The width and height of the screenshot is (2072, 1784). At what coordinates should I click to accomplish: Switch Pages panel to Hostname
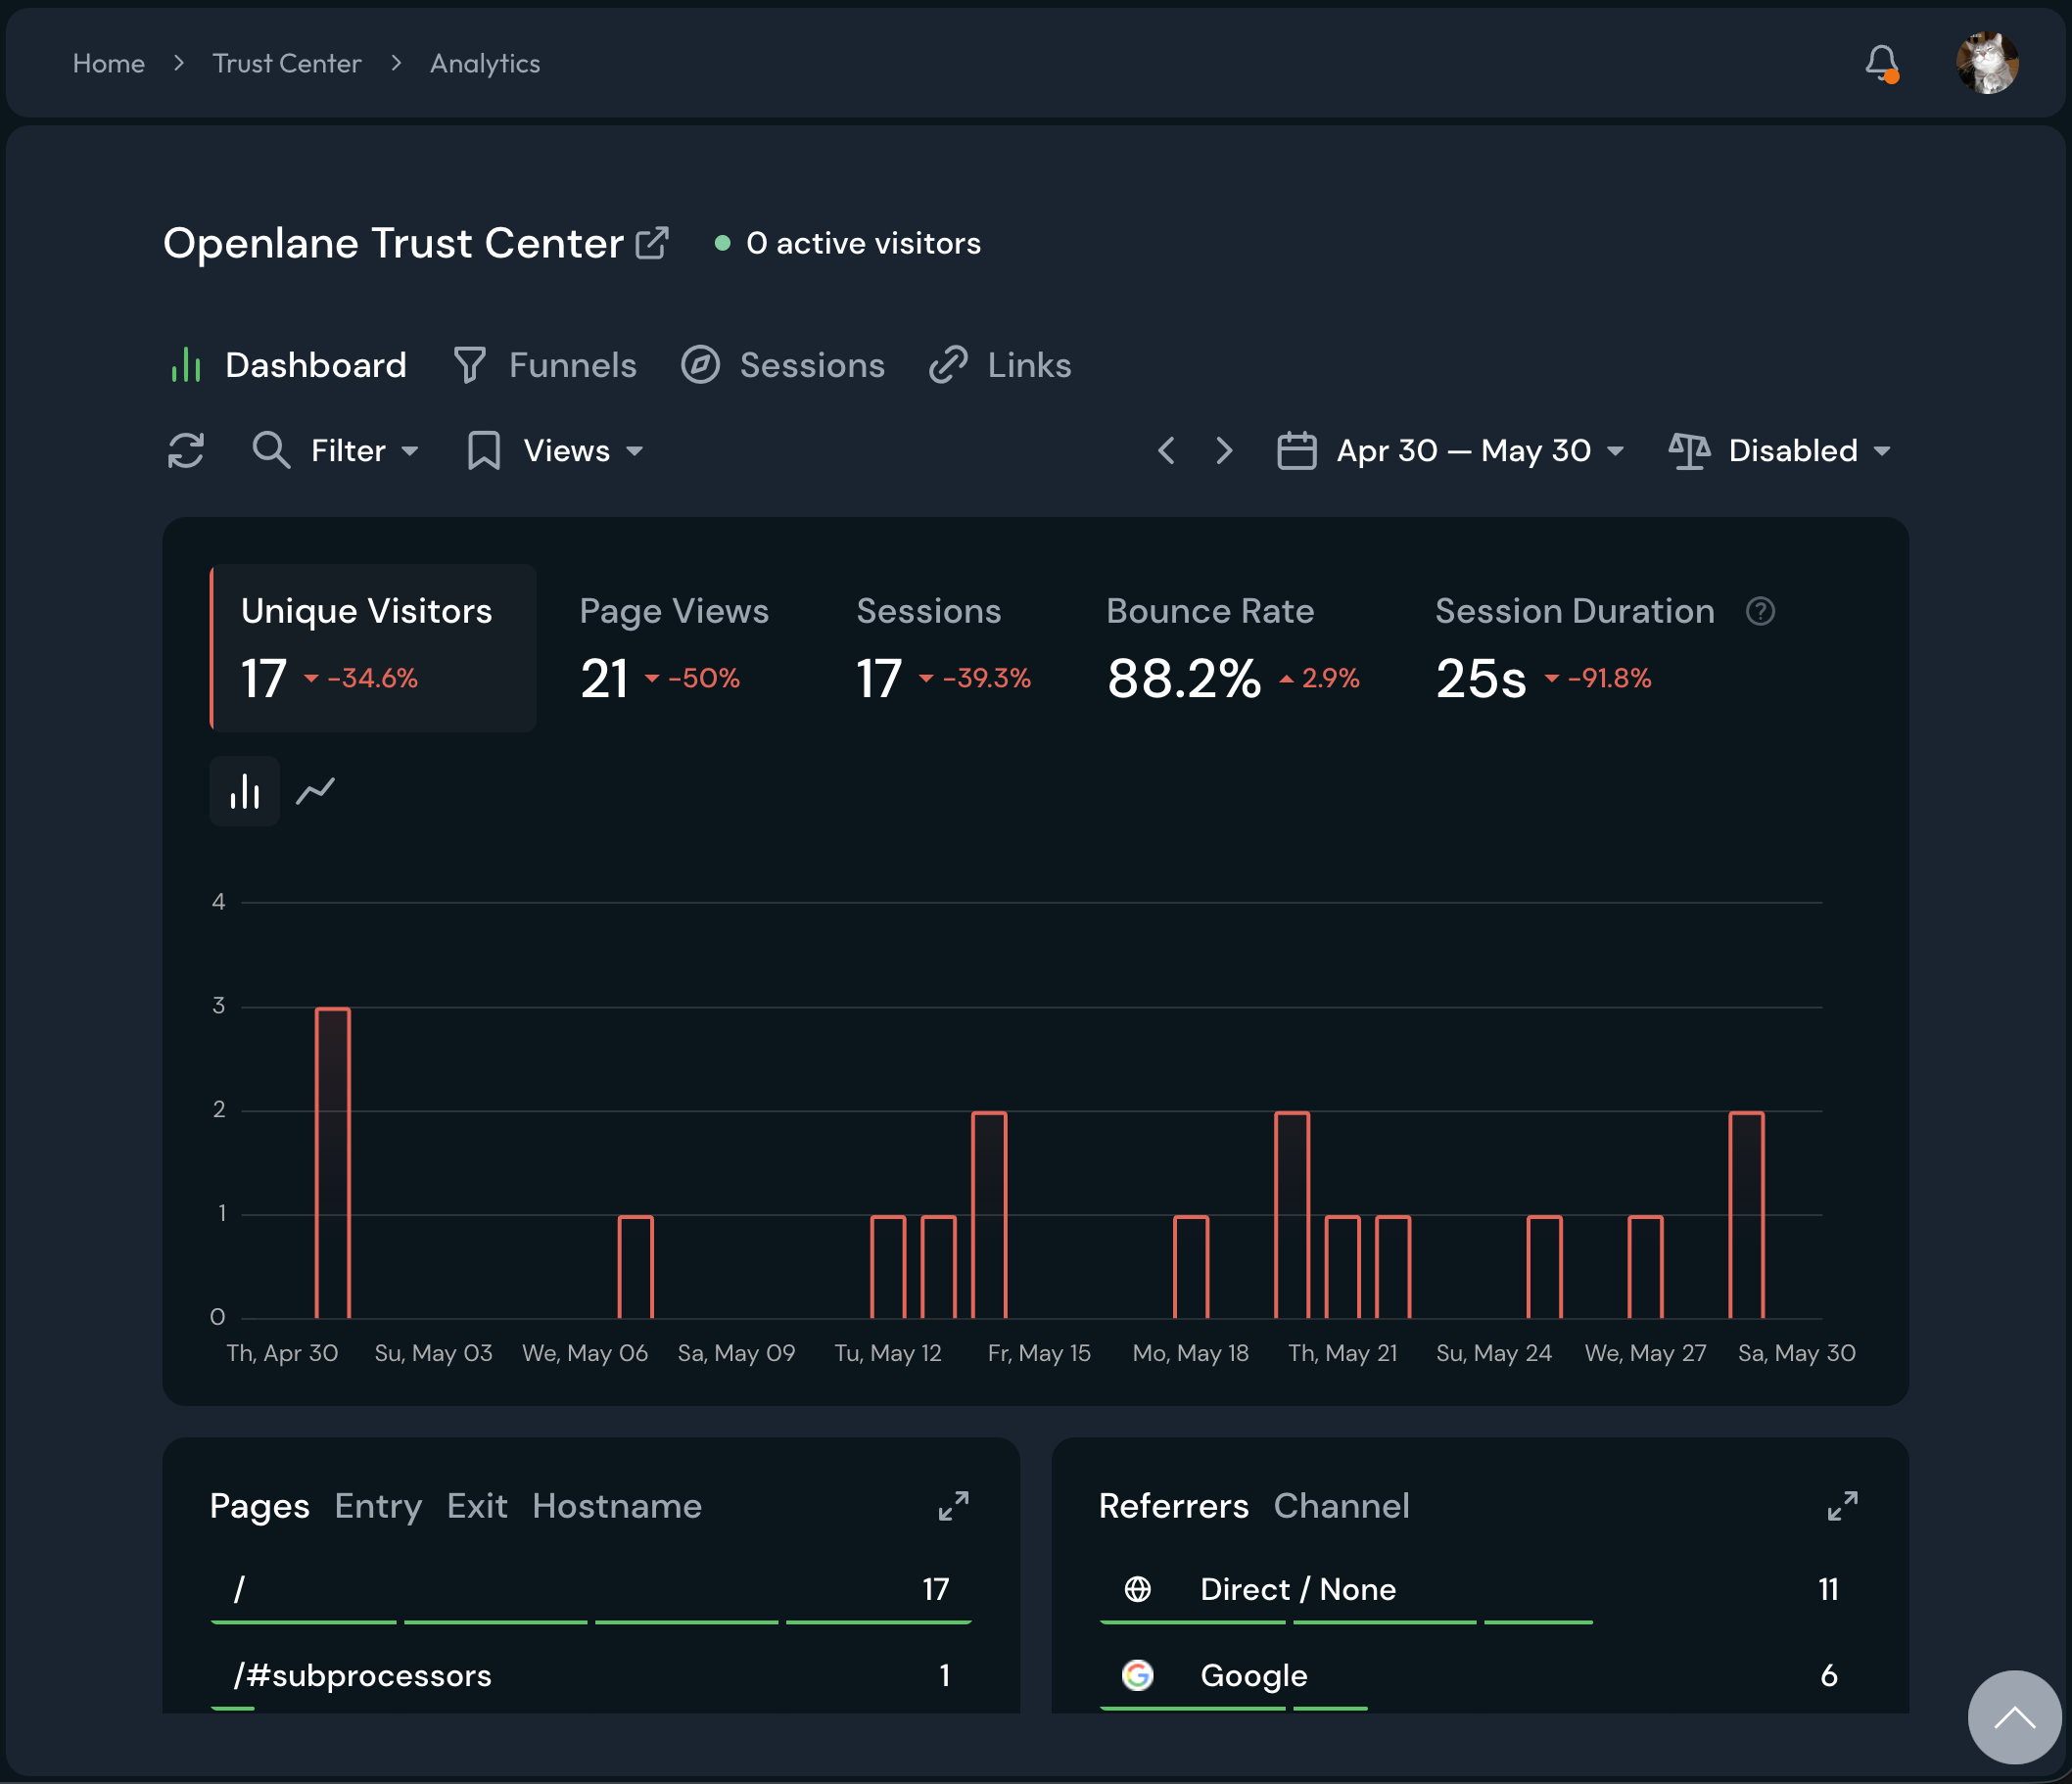[617, 1506]
